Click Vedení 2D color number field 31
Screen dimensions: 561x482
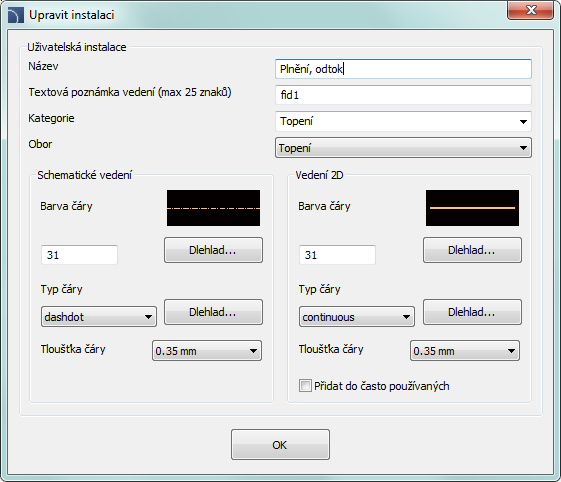click(337, 255)
